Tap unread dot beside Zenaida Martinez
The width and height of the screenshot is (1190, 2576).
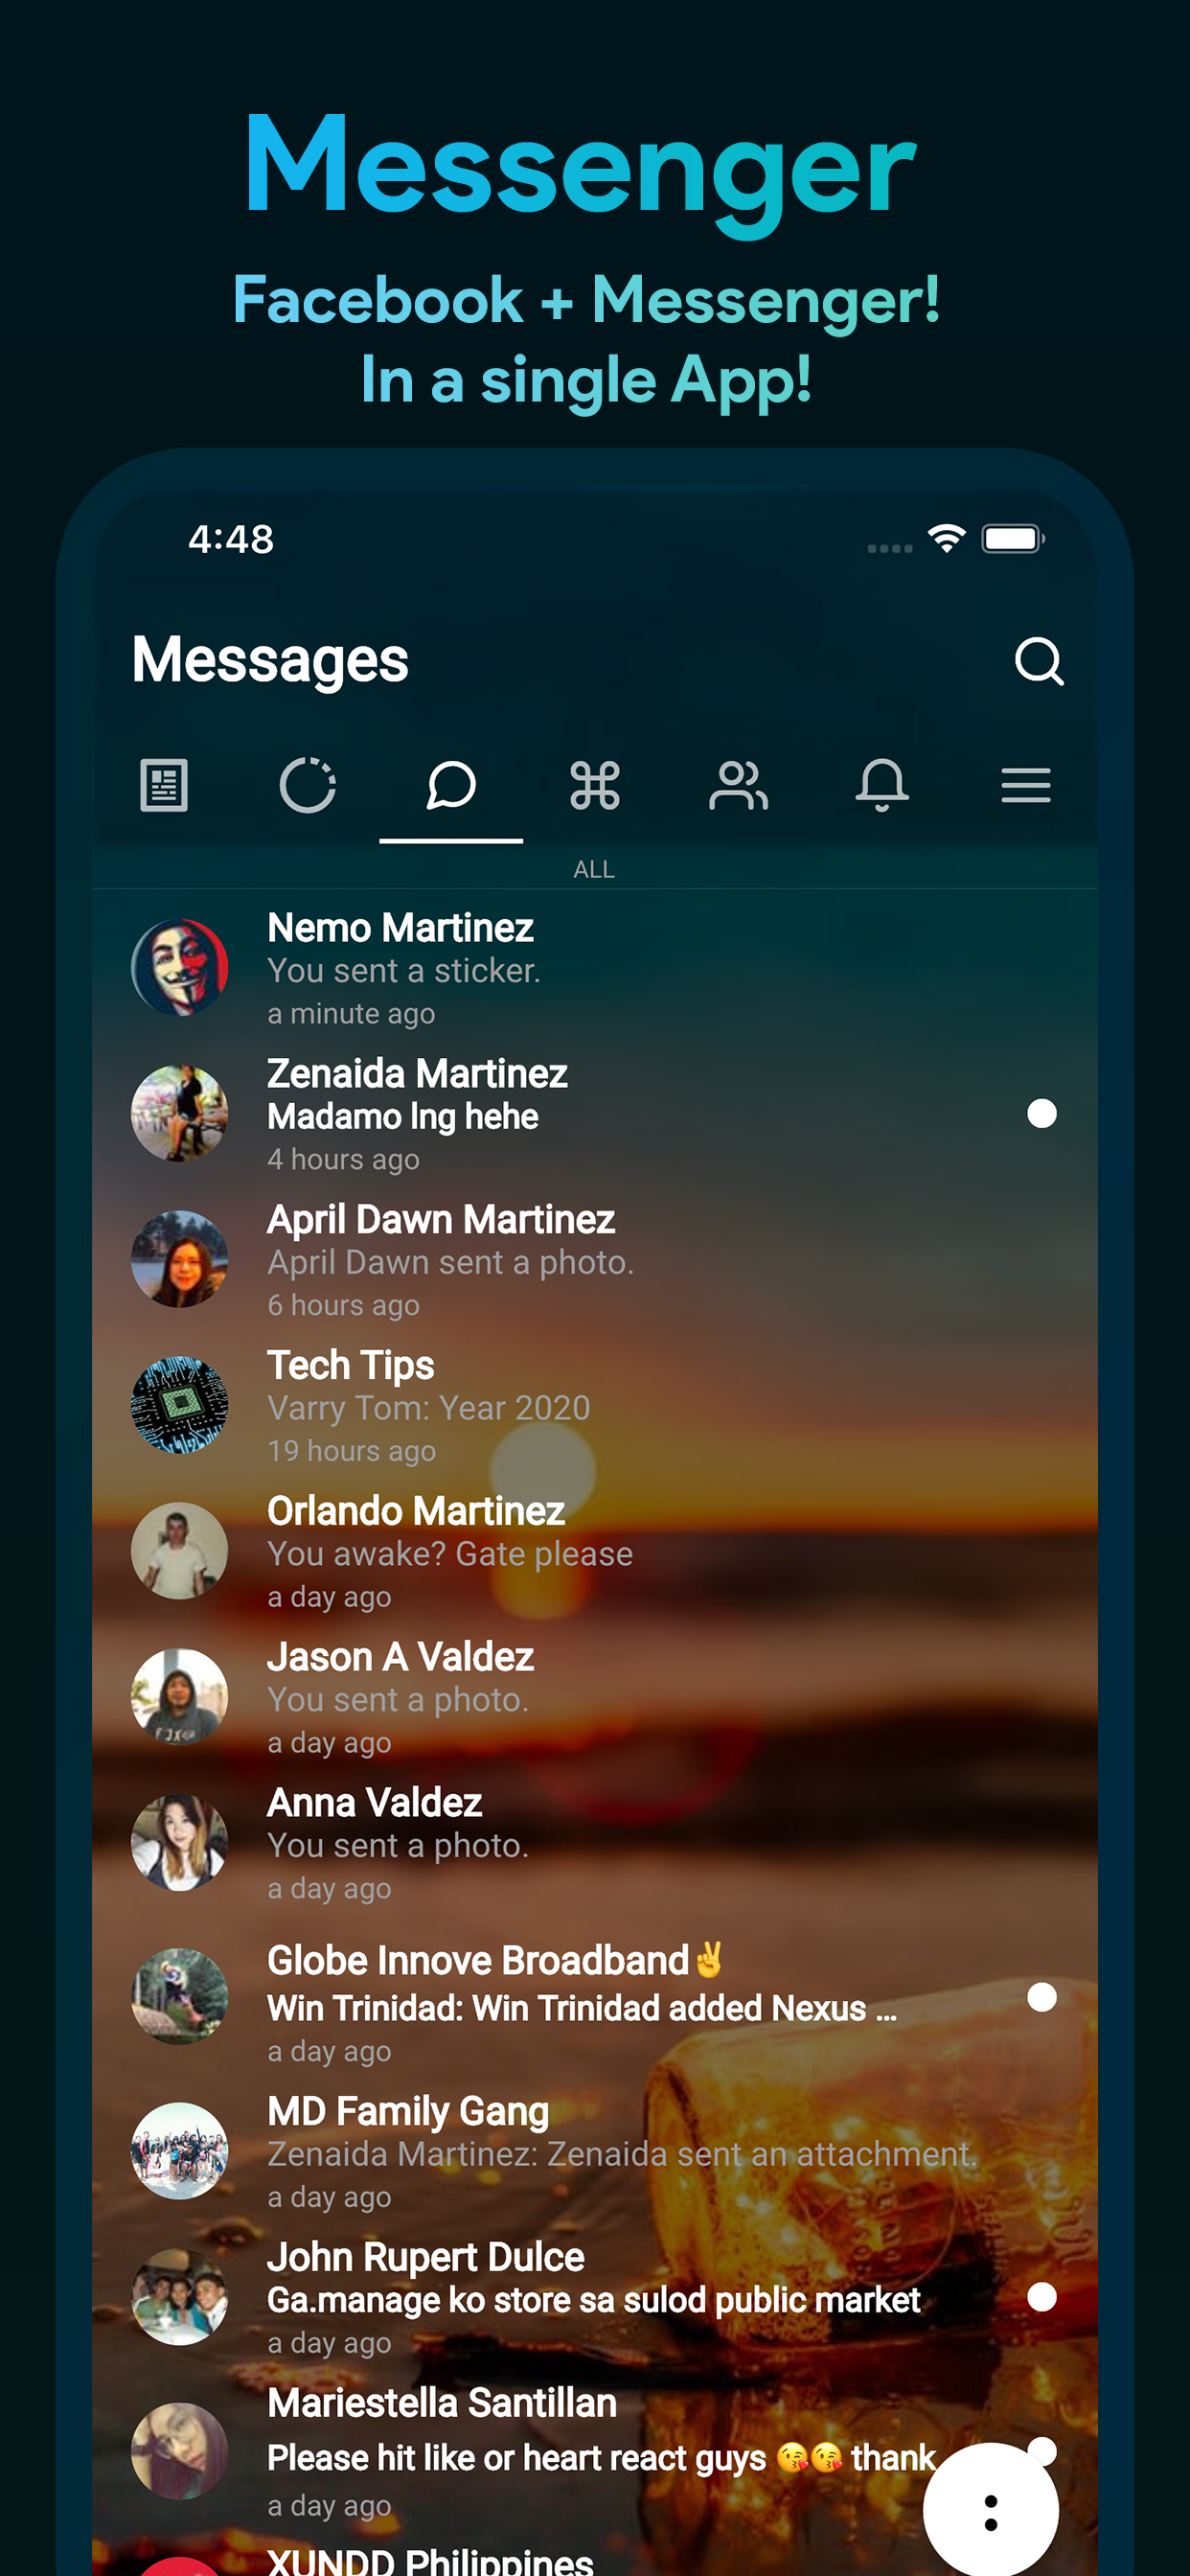(1042, 1113)
